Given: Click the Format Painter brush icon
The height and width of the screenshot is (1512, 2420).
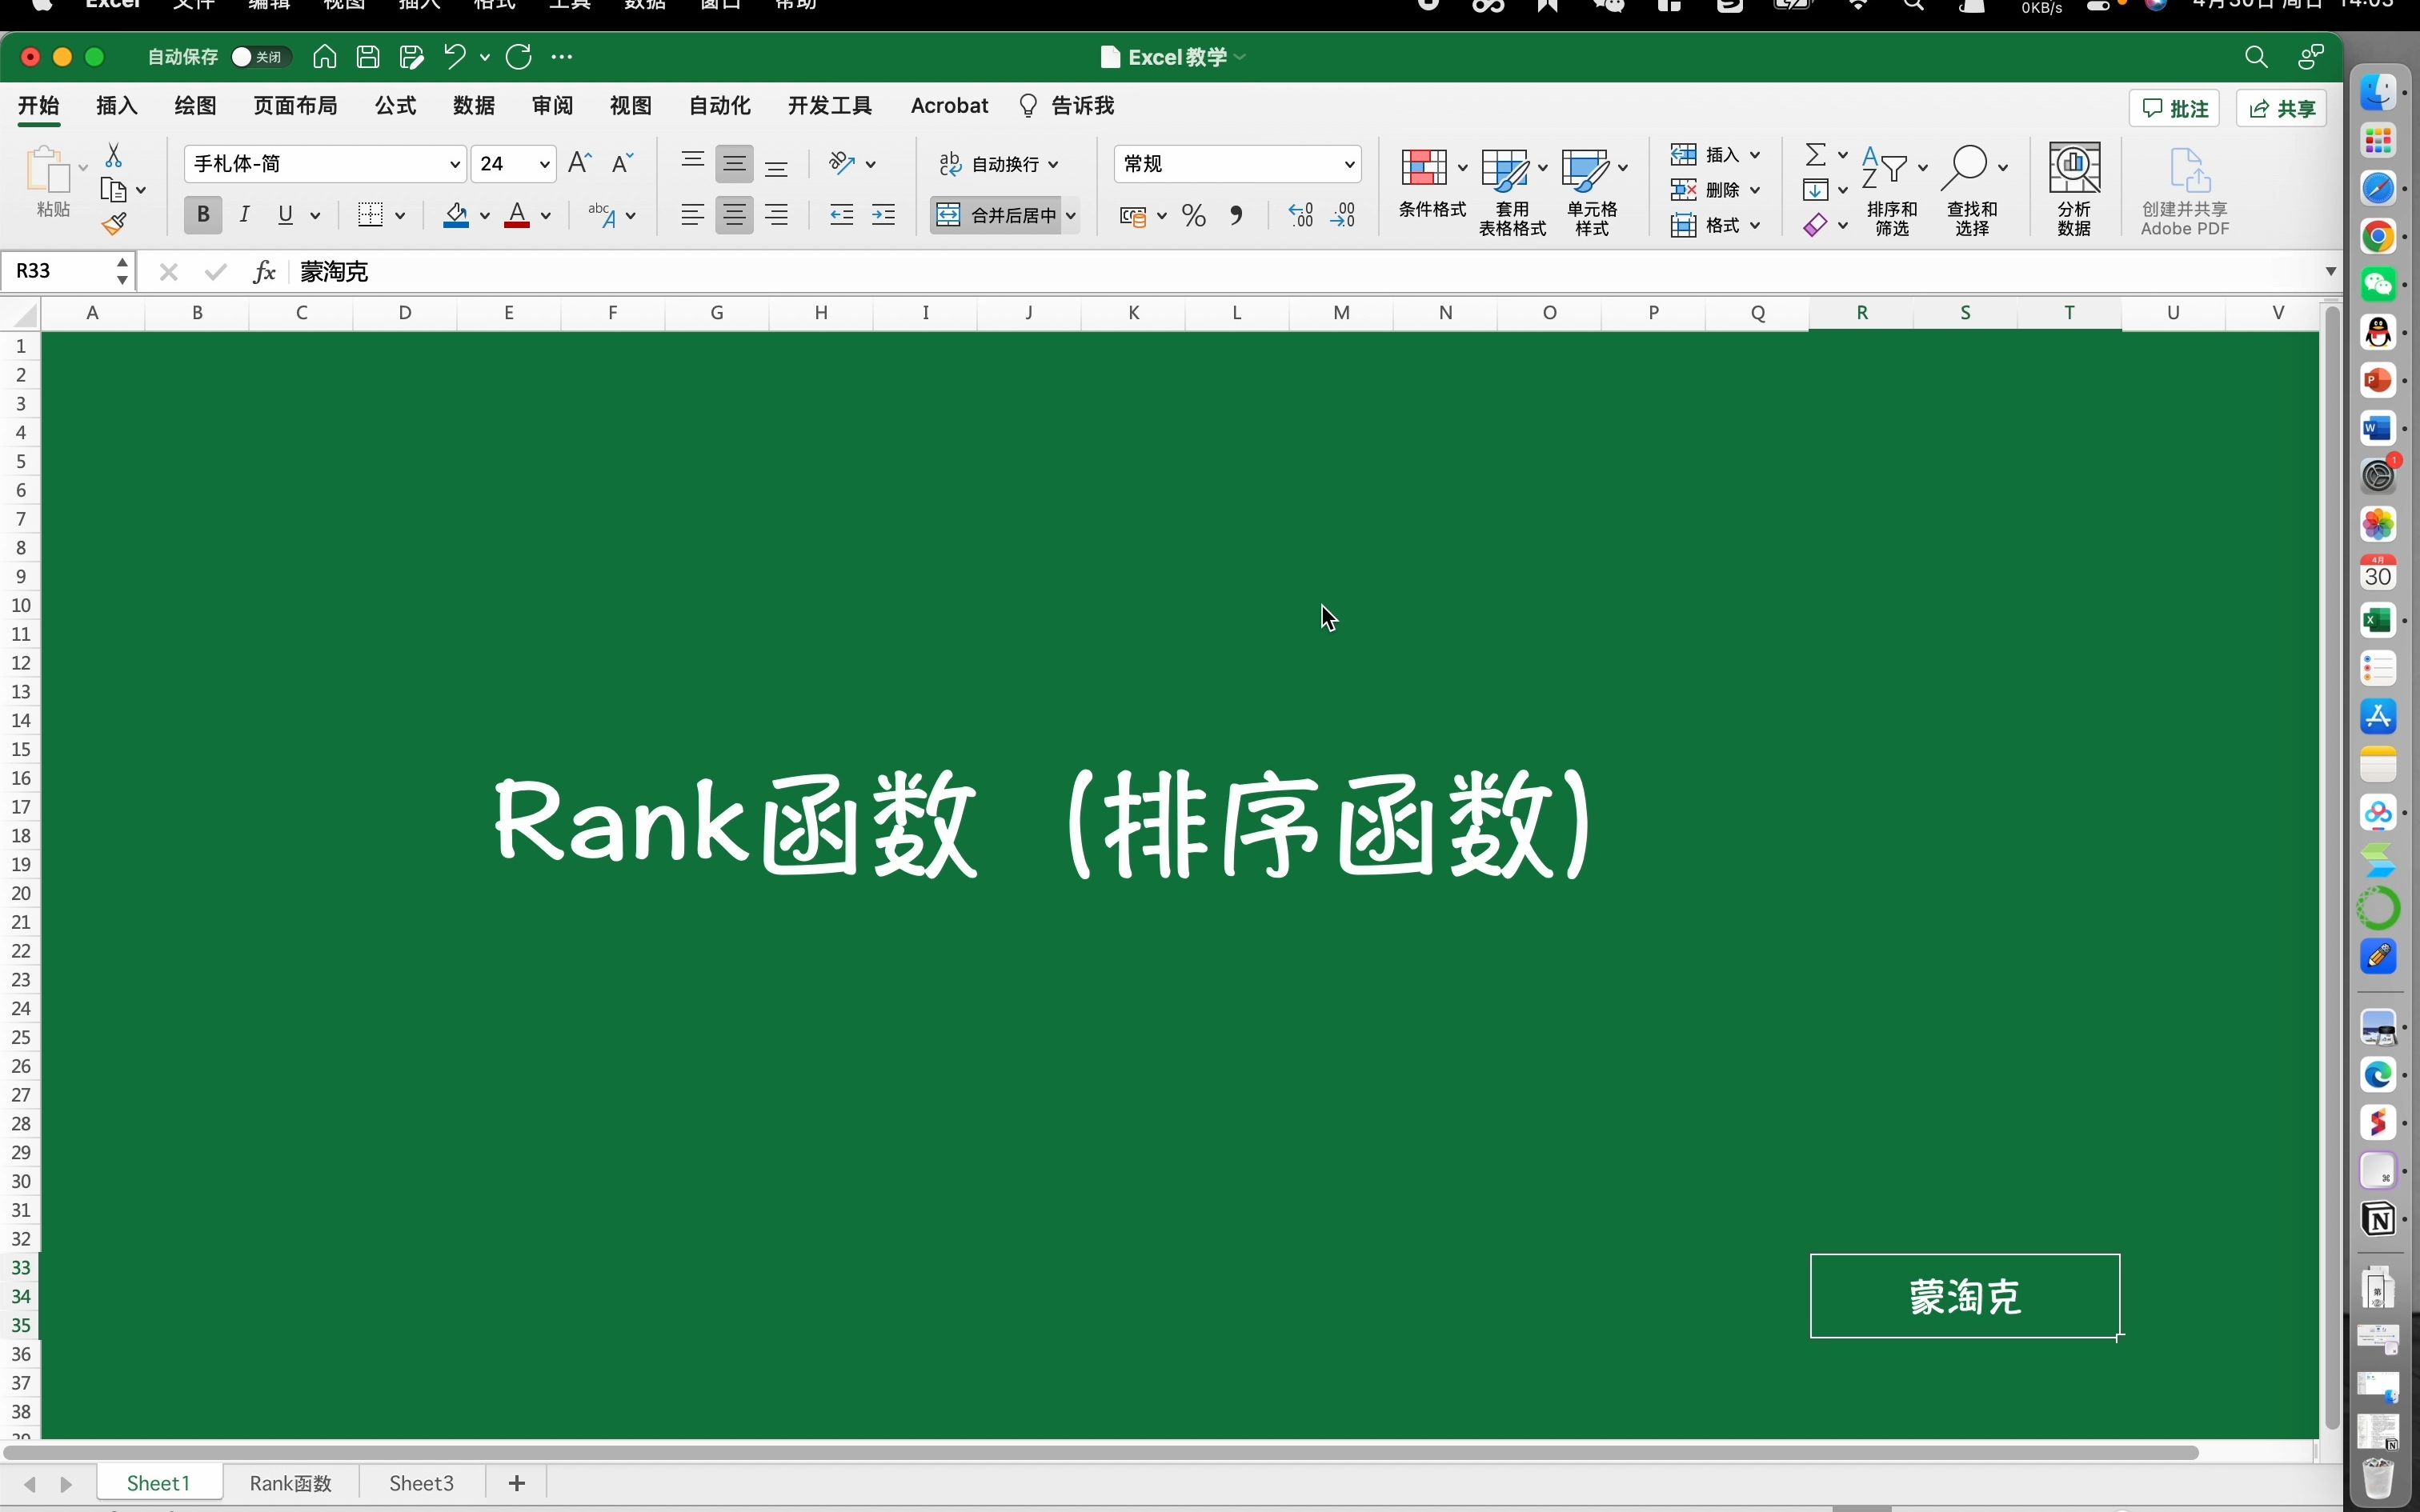Looking at the screenshot, I should [114, 224].
